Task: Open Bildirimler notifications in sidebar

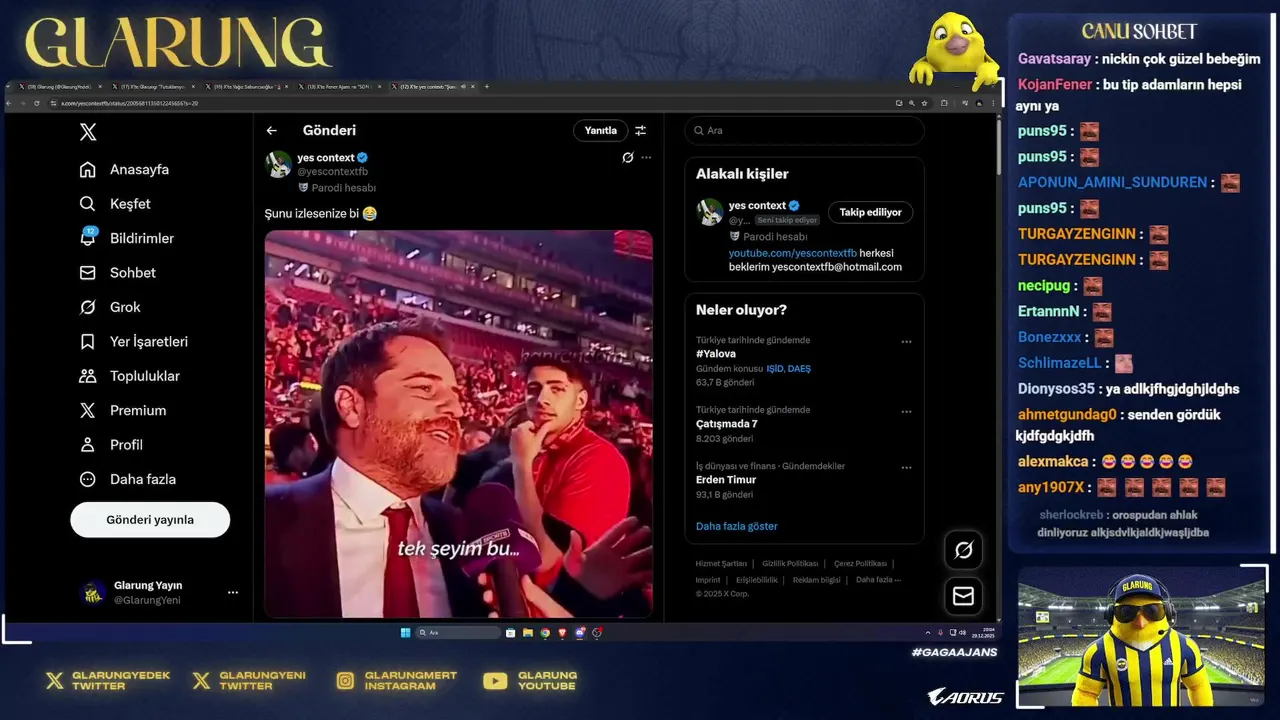Action: click(127, 238)
